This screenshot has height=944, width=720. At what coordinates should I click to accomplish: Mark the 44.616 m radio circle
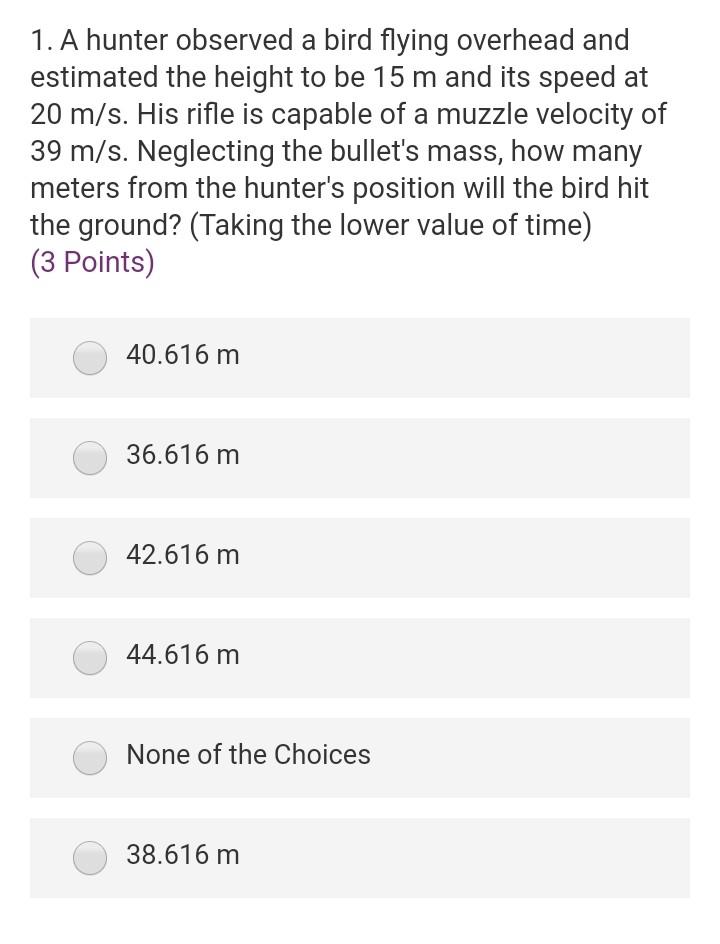pos(90,658)
